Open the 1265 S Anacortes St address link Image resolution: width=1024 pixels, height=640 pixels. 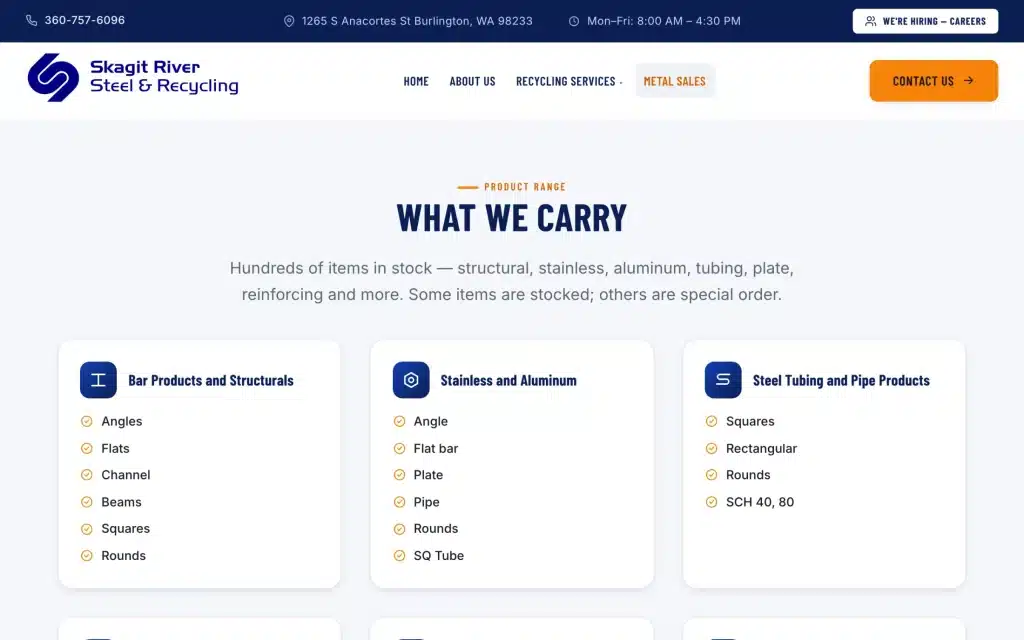coord(417,21)
